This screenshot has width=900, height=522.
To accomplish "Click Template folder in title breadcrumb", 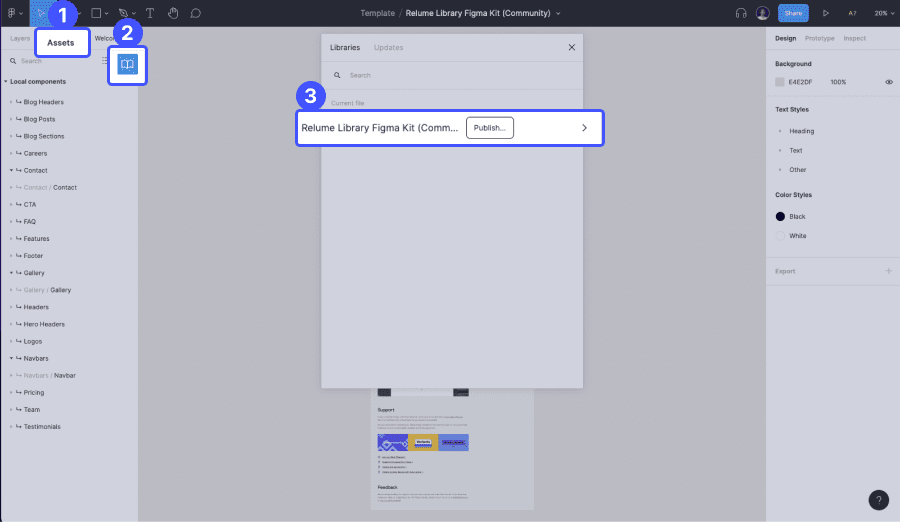I will tap(377, 13).
